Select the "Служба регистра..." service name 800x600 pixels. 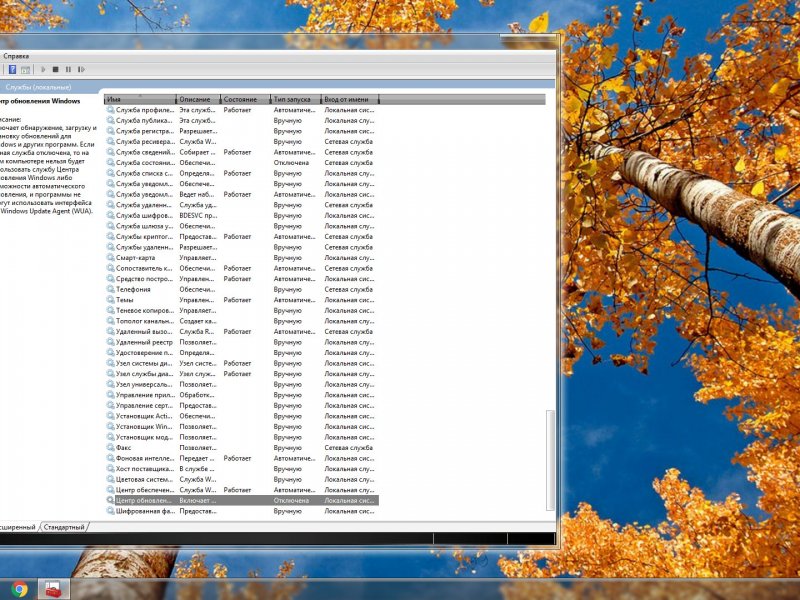coord(144,131)
